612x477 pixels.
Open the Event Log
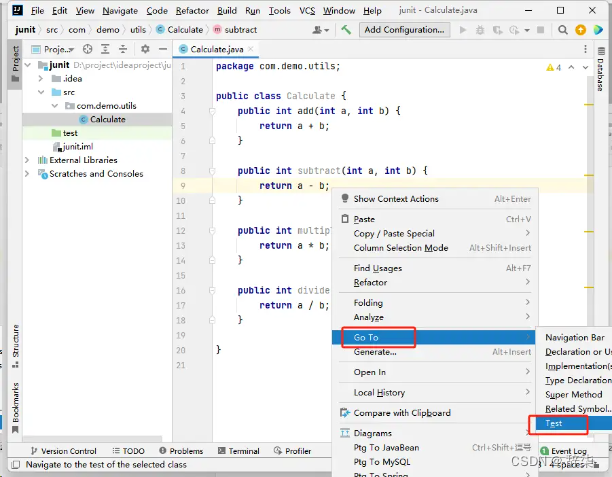pyautogui.click(x=564, y=451)
